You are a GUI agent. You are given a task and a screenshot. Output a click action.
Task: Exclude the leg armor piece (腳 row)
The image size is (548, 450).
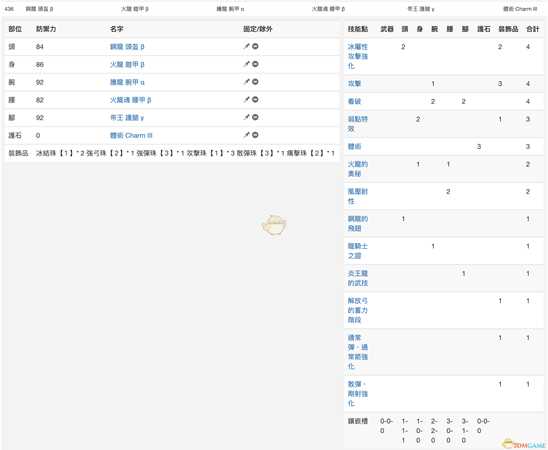(x=255, y=117)
